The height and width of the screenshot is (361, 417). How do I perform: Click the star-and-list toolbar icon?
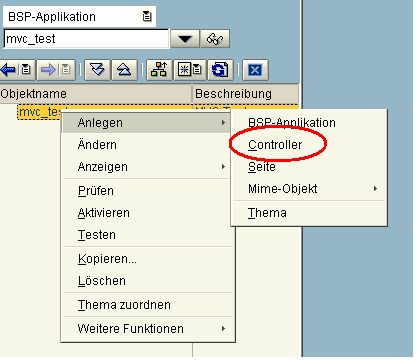(190, 70)
